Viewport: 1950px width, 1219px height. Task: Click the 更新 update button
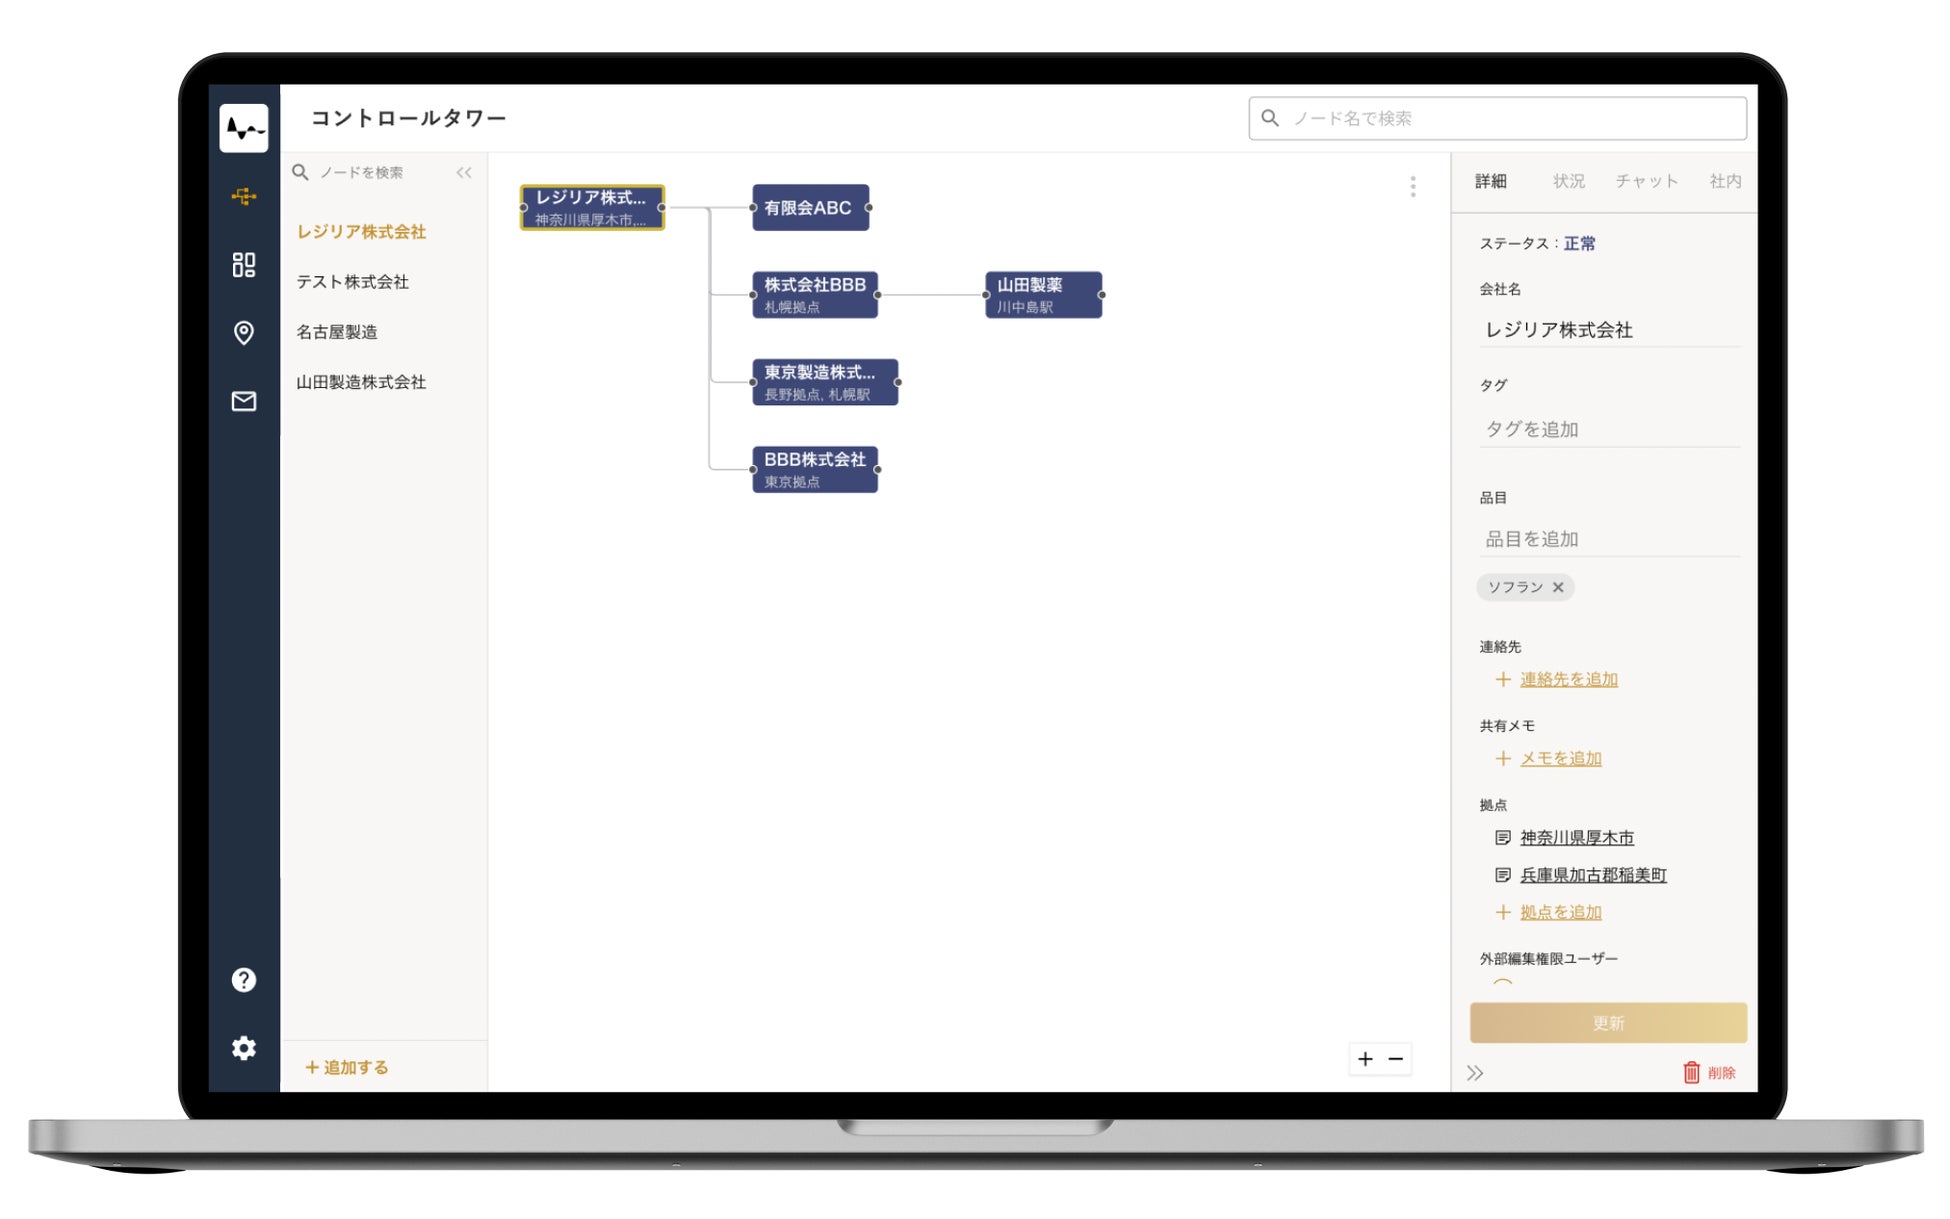click(x=1607, y=1023)
